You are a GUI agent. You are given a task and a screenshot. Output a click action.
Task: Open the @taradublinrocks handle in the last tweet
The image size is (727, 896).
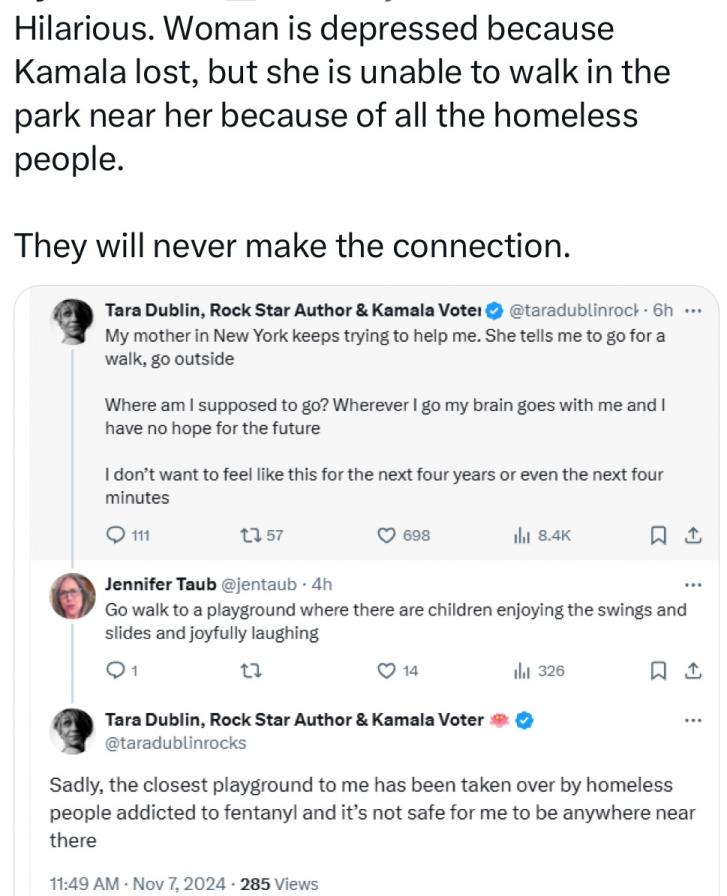click(175, 743)
